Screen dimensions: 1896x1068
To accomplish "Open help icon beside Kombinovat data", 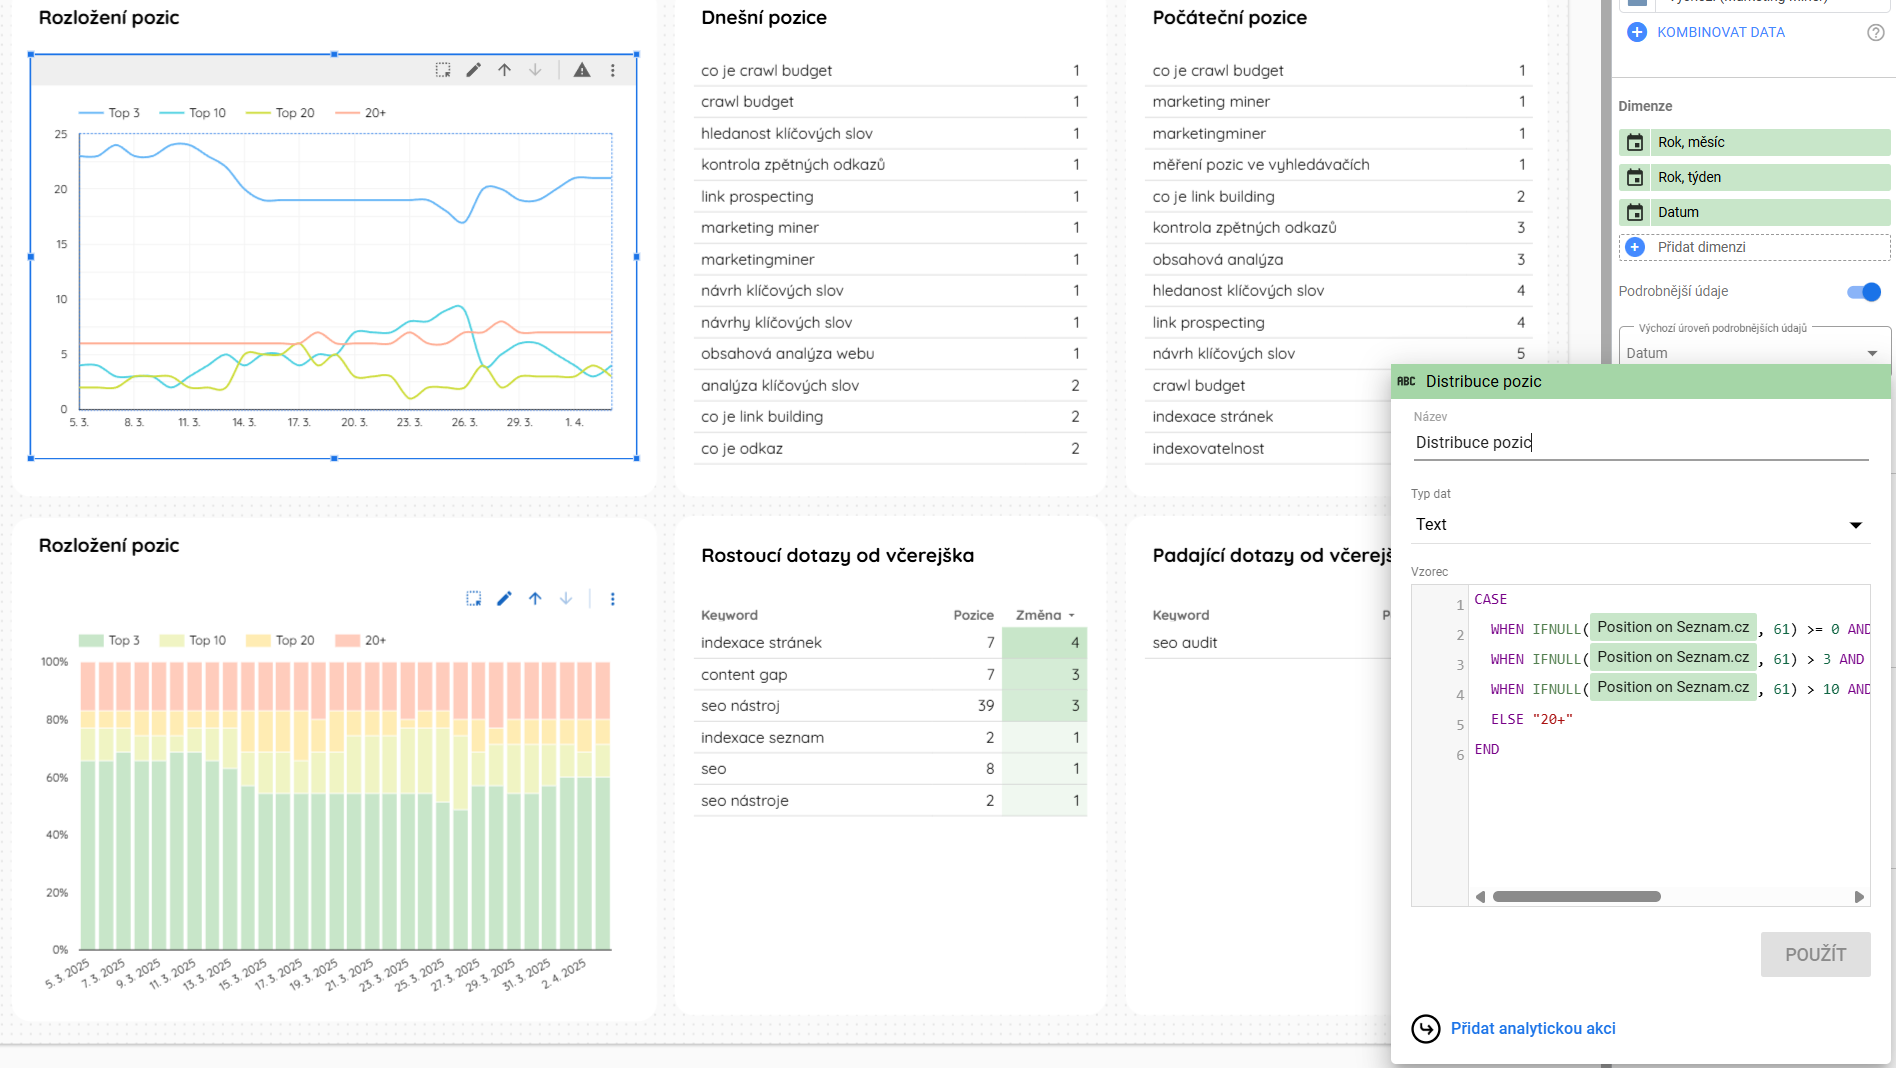I will 1876,32.
